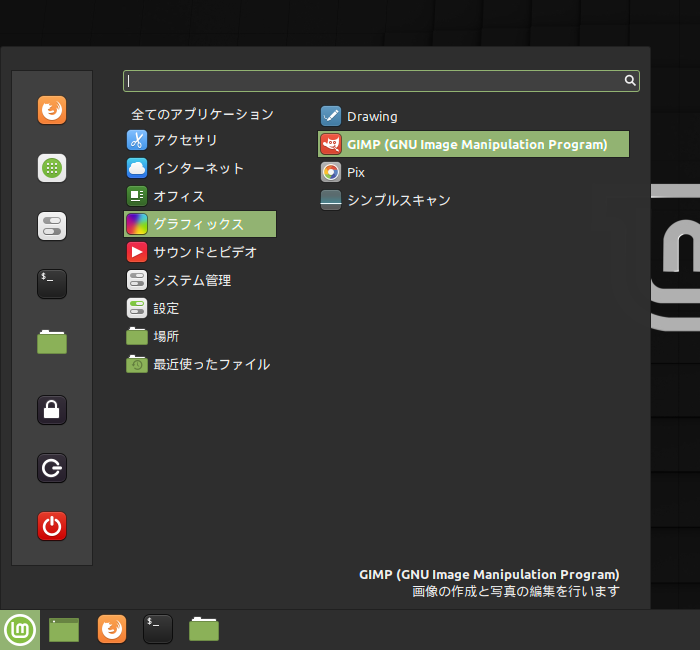Launch Software Manager from favorites sidebar
The width and height of the screenshot is (700, 650).
pos(52,168)
